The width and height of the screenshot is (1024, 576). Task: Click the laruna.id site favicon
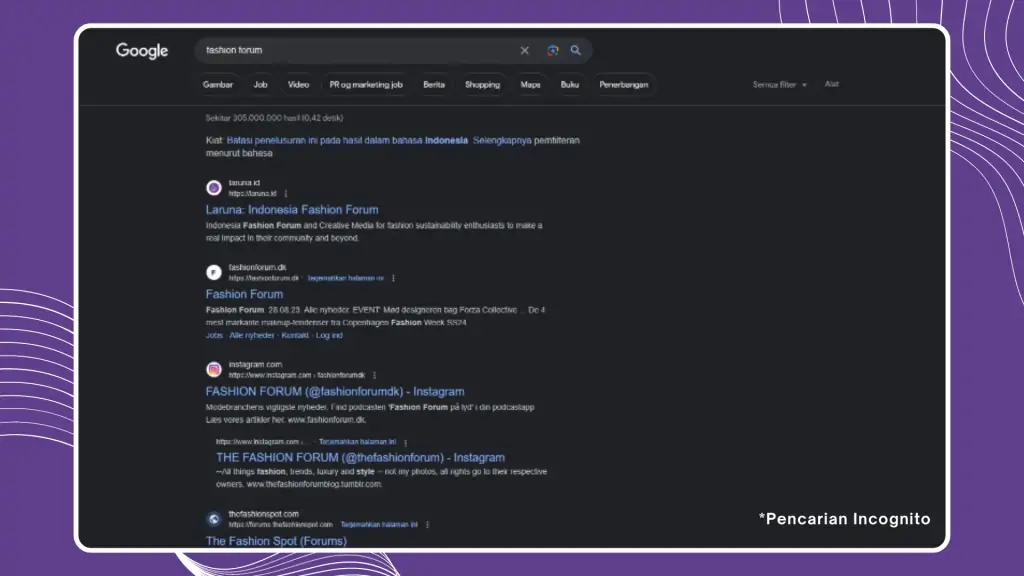(x=214, y=188)
